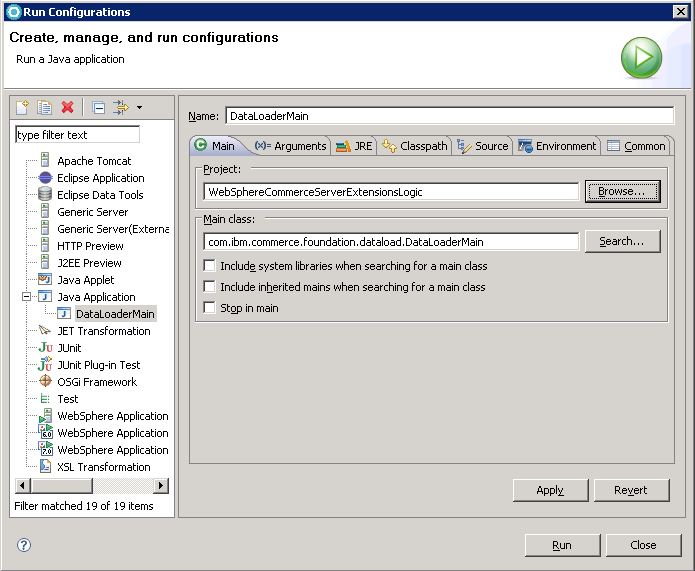Select the Eclipse Application configuration type
The width and height of the screenshot is (695, 571).
click(100, 178)
